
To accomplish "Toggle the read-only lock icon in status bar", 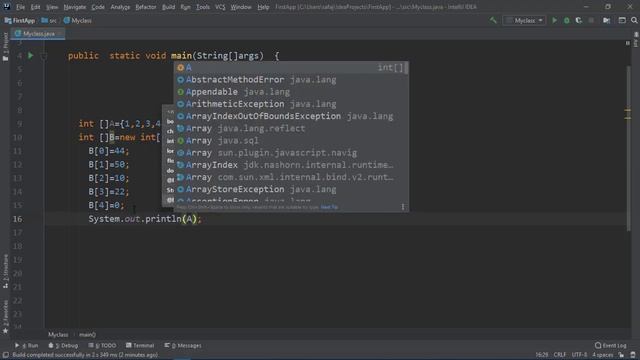I will tap(621, 355).
